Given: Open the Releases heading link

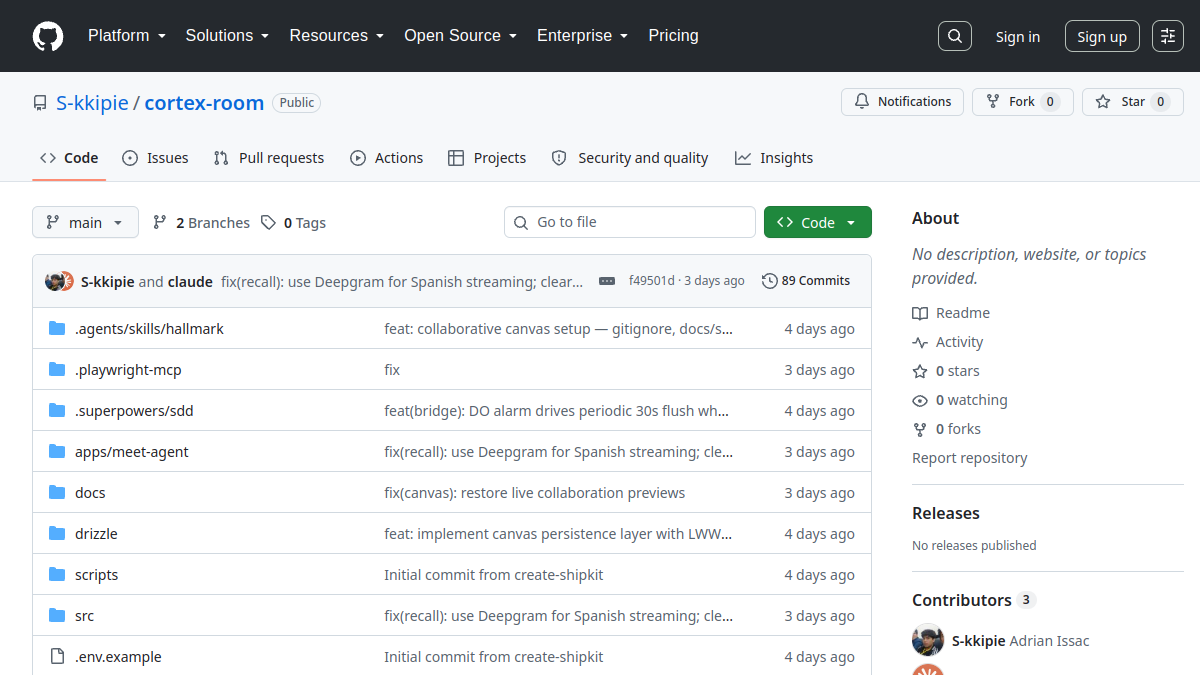Looking at the screenshot, I should pos(946,513).
